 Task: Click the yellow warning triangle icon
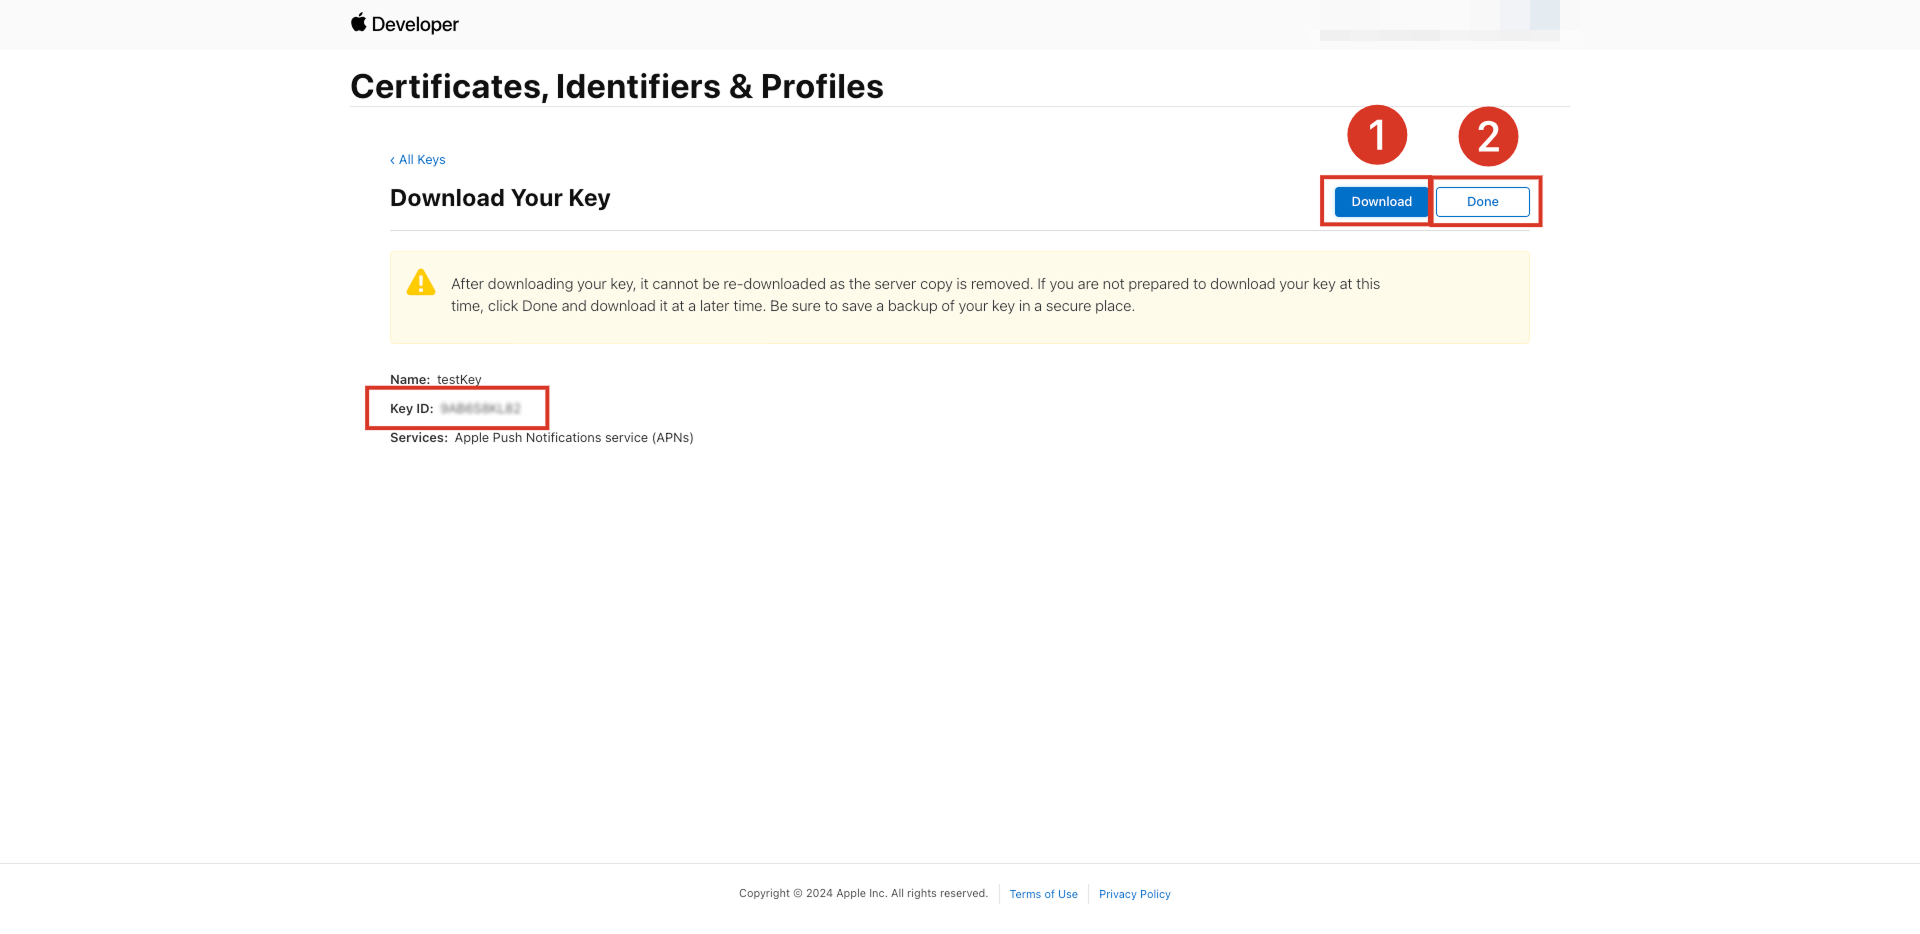coord(421,283)
